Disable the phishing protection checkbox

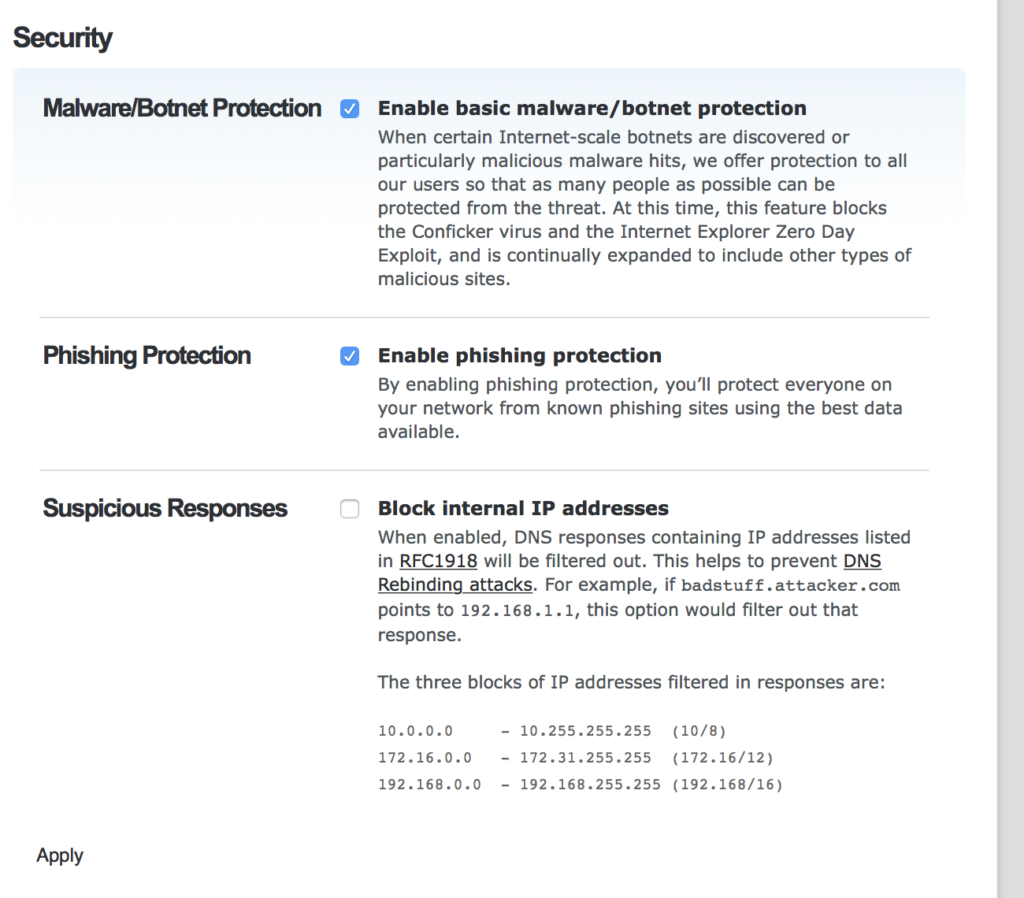tap(349, 356)
